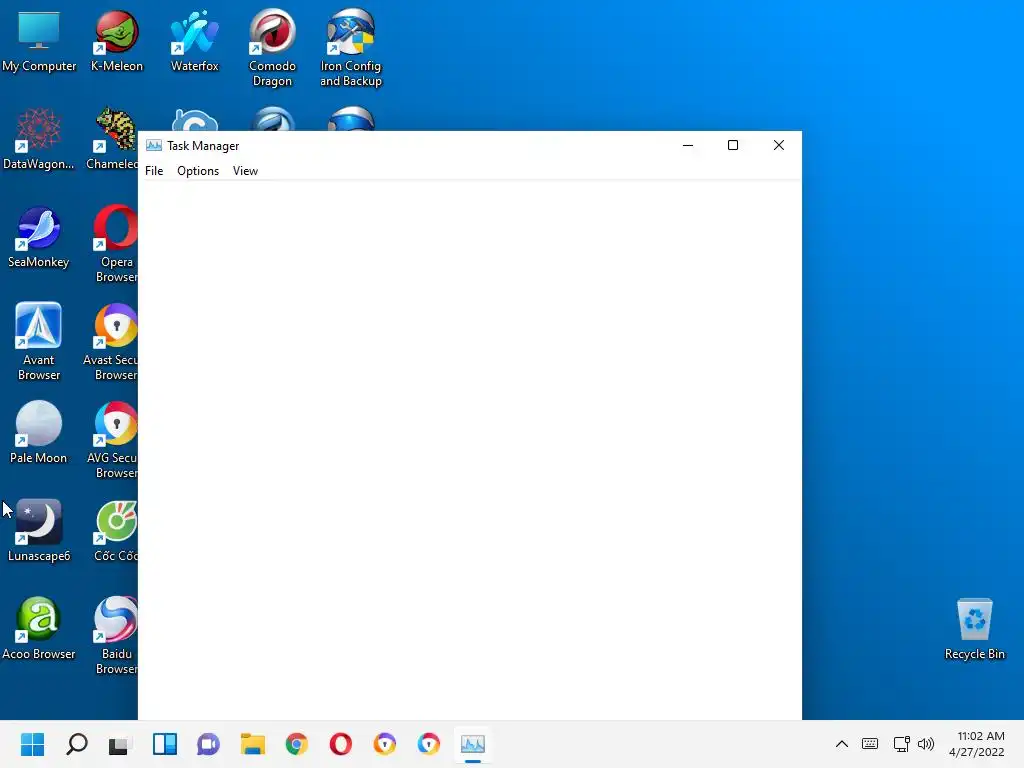Image resolution: width=1024 pixels, height=768 pixels.
Task: Select the Opera Browser desktop shortcut
Action: coord(116,244)
